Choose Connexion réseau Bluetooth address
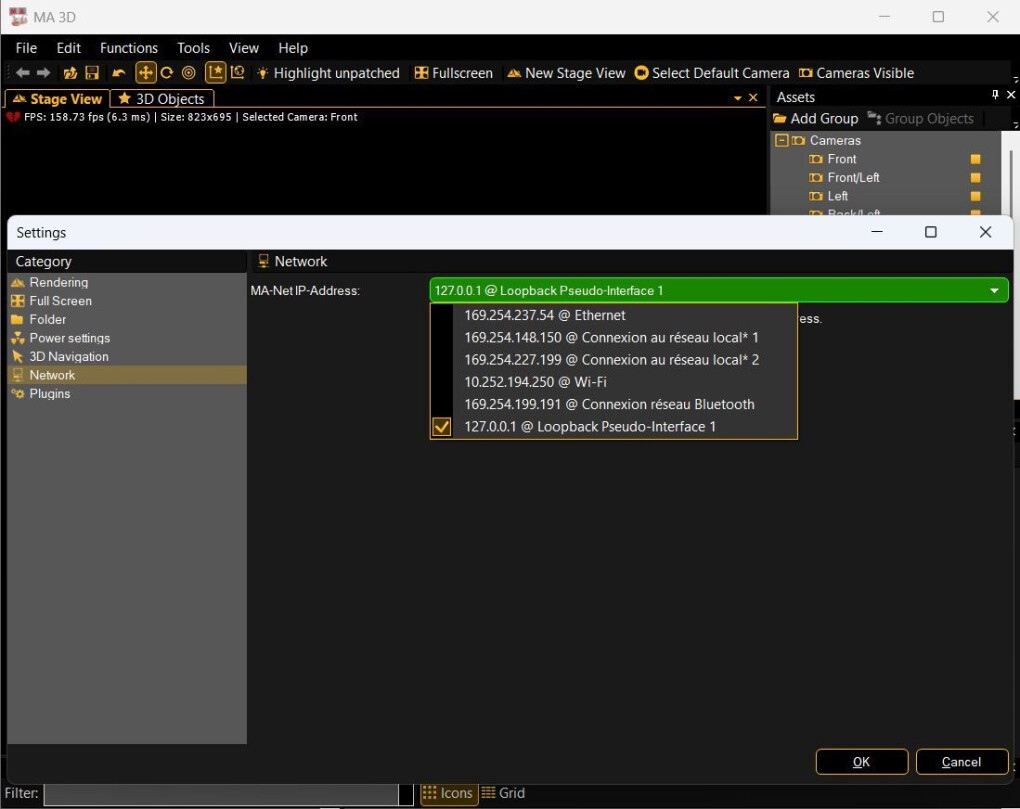 [x=613, y=404]
